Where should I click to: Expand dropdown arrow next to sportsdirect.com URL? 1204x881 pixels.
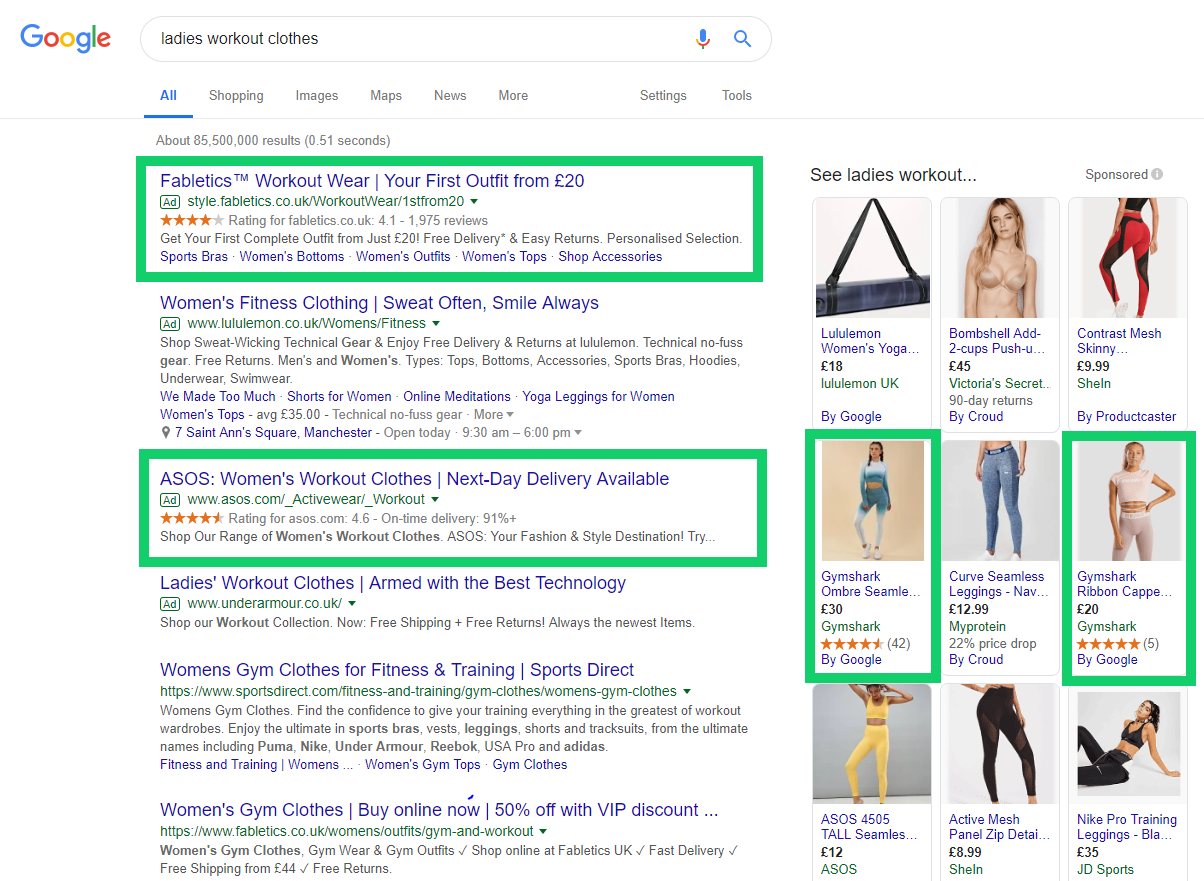click(x=687, y=692)
